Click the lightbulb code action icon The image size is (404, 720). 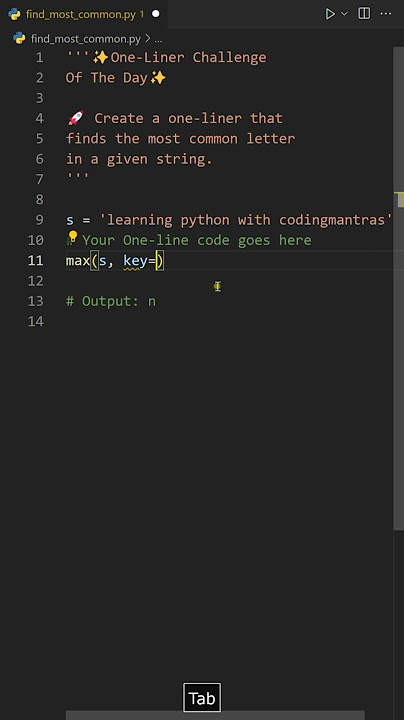(73, 236)
